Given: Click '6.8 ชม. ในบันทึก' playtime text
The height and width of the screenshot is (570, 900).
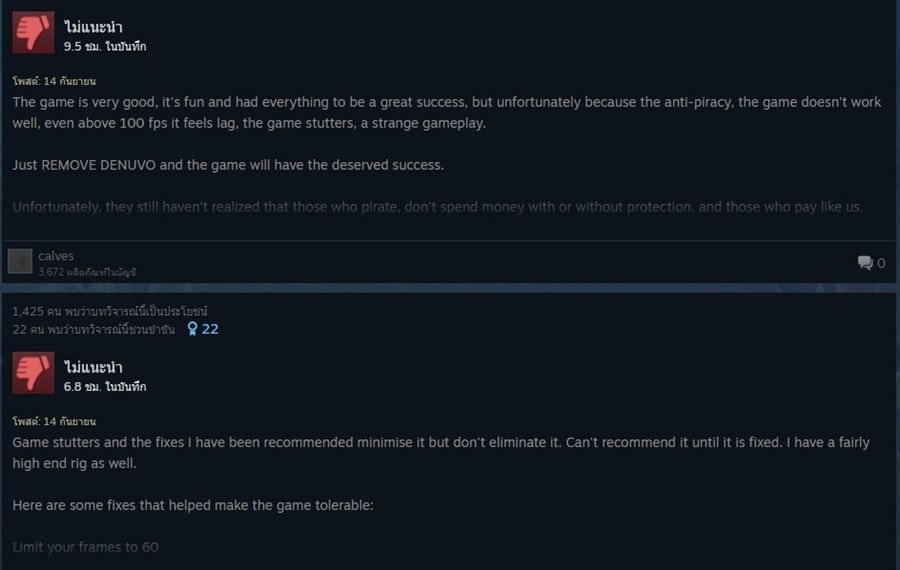Looking at the screenshot, I should pos(105,387).
